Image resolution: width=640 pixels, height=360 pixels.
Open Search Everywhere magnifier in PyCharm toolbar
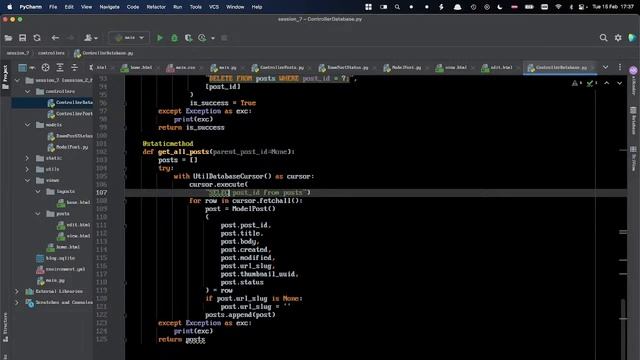[603, 38]
